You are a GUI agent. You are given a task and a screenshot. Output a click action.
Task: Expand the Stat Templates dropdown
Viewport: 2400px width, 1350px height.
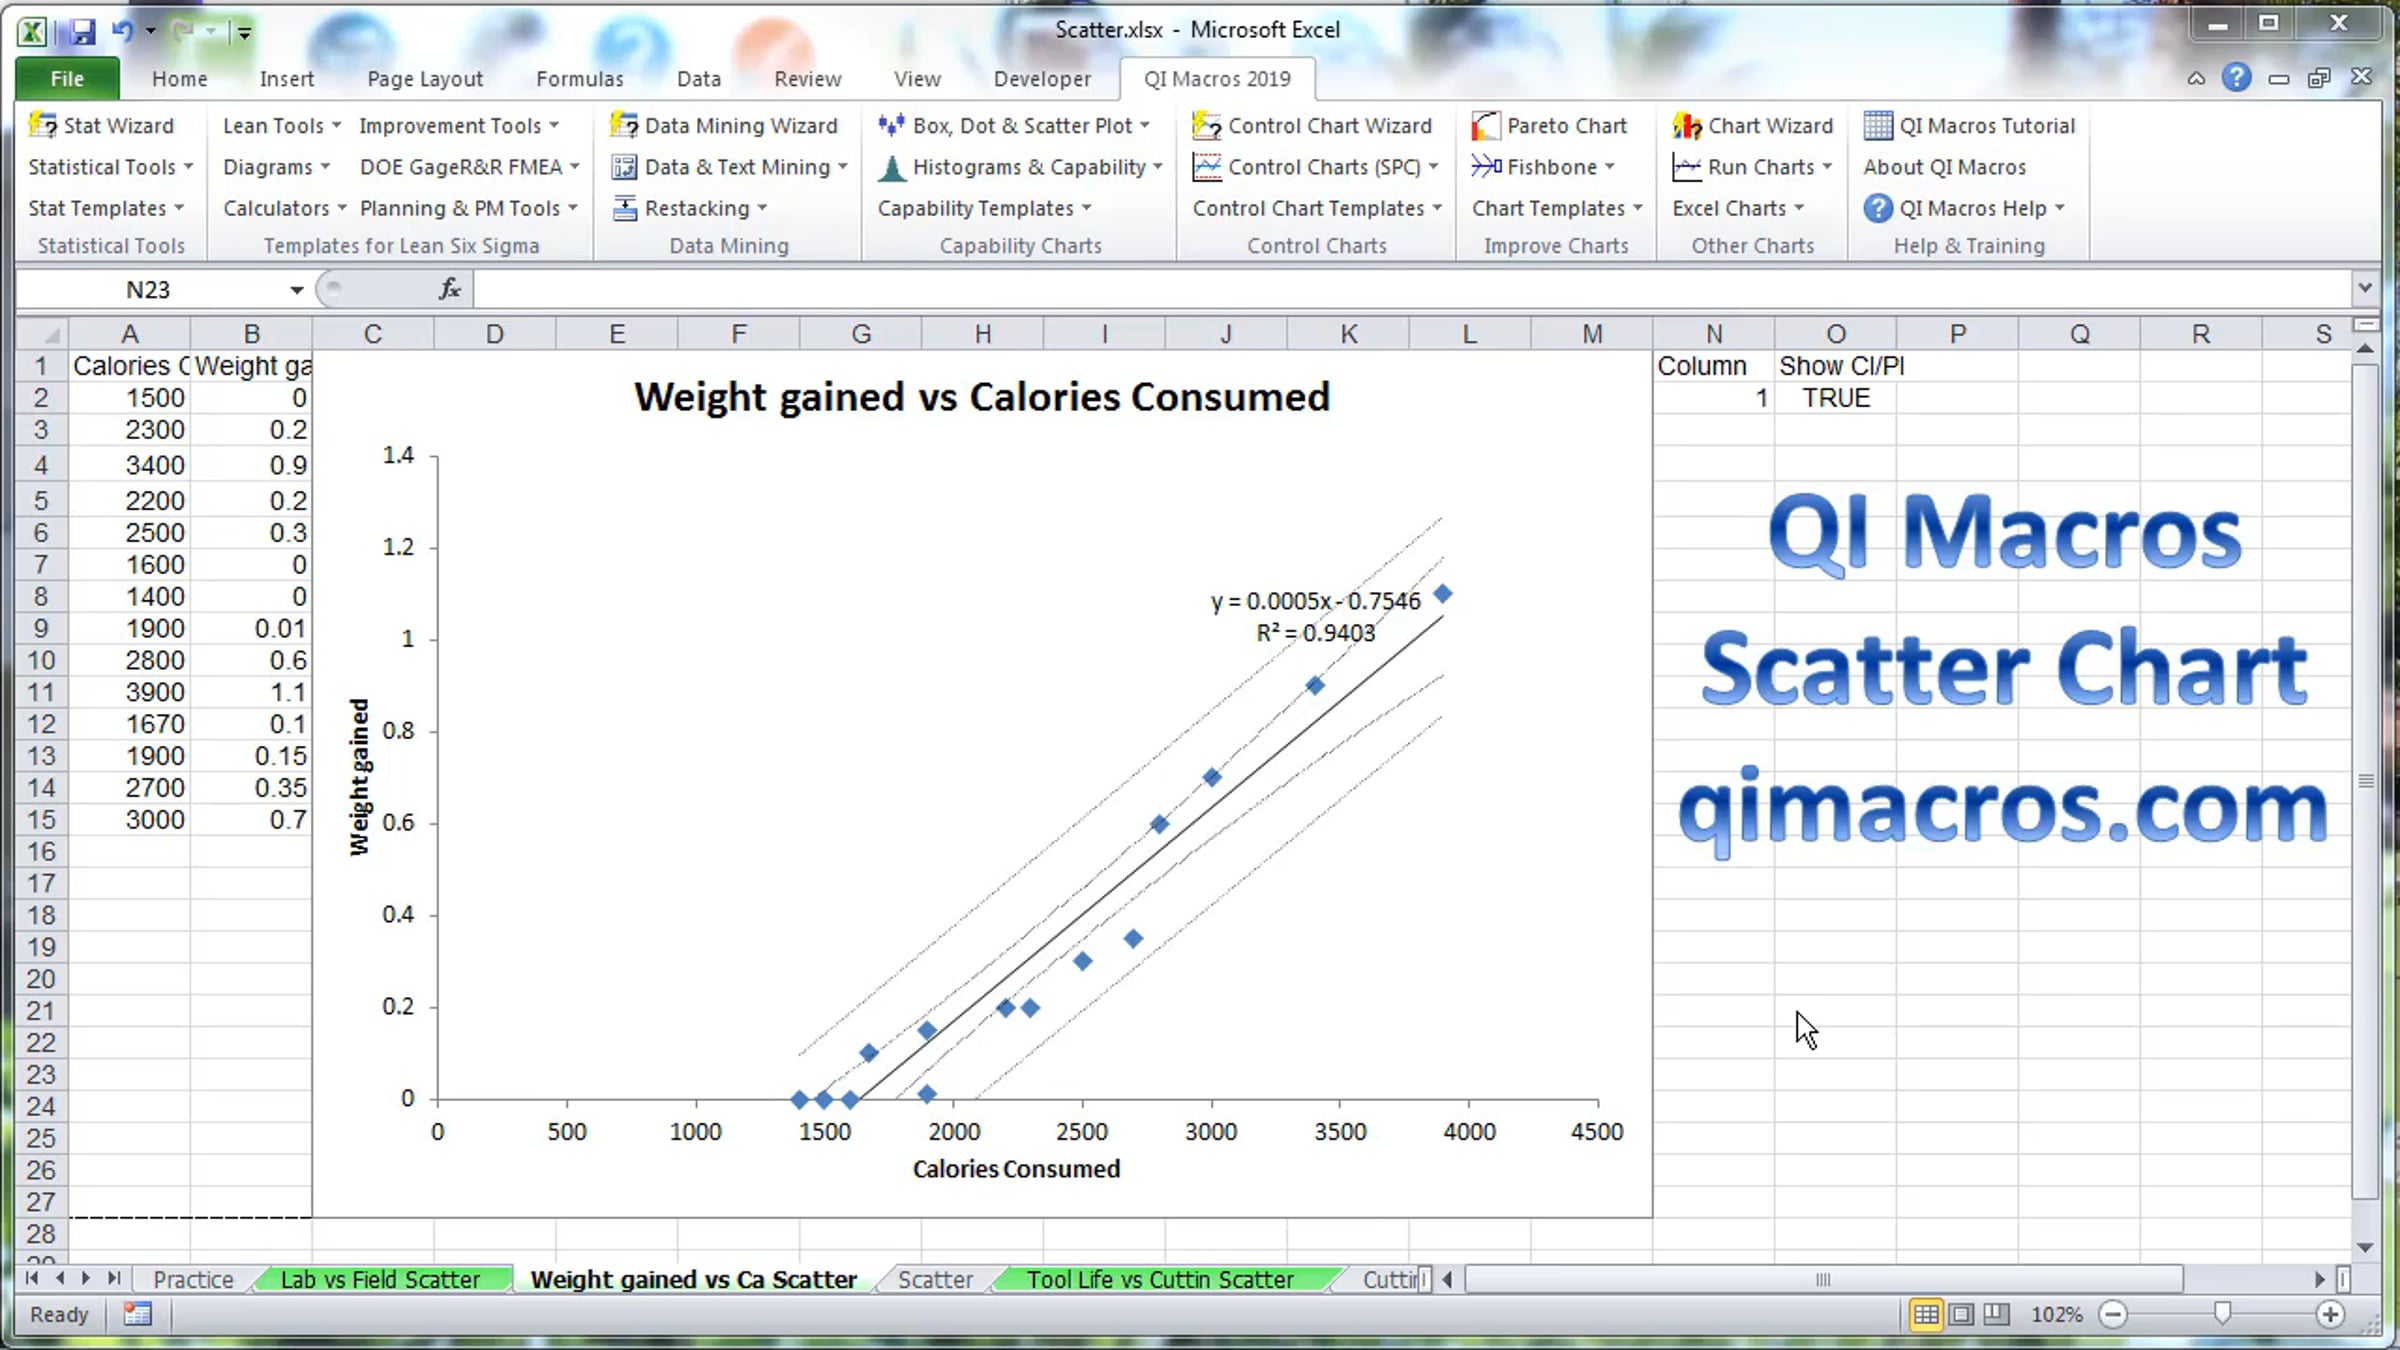tap(106, 208)
